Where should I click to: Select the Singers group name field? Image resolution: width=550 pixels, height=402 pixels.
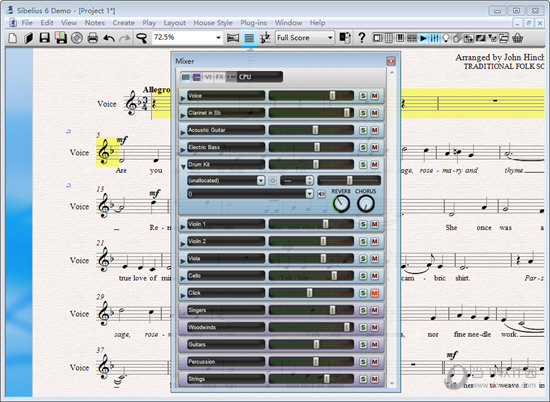[226, 310]
